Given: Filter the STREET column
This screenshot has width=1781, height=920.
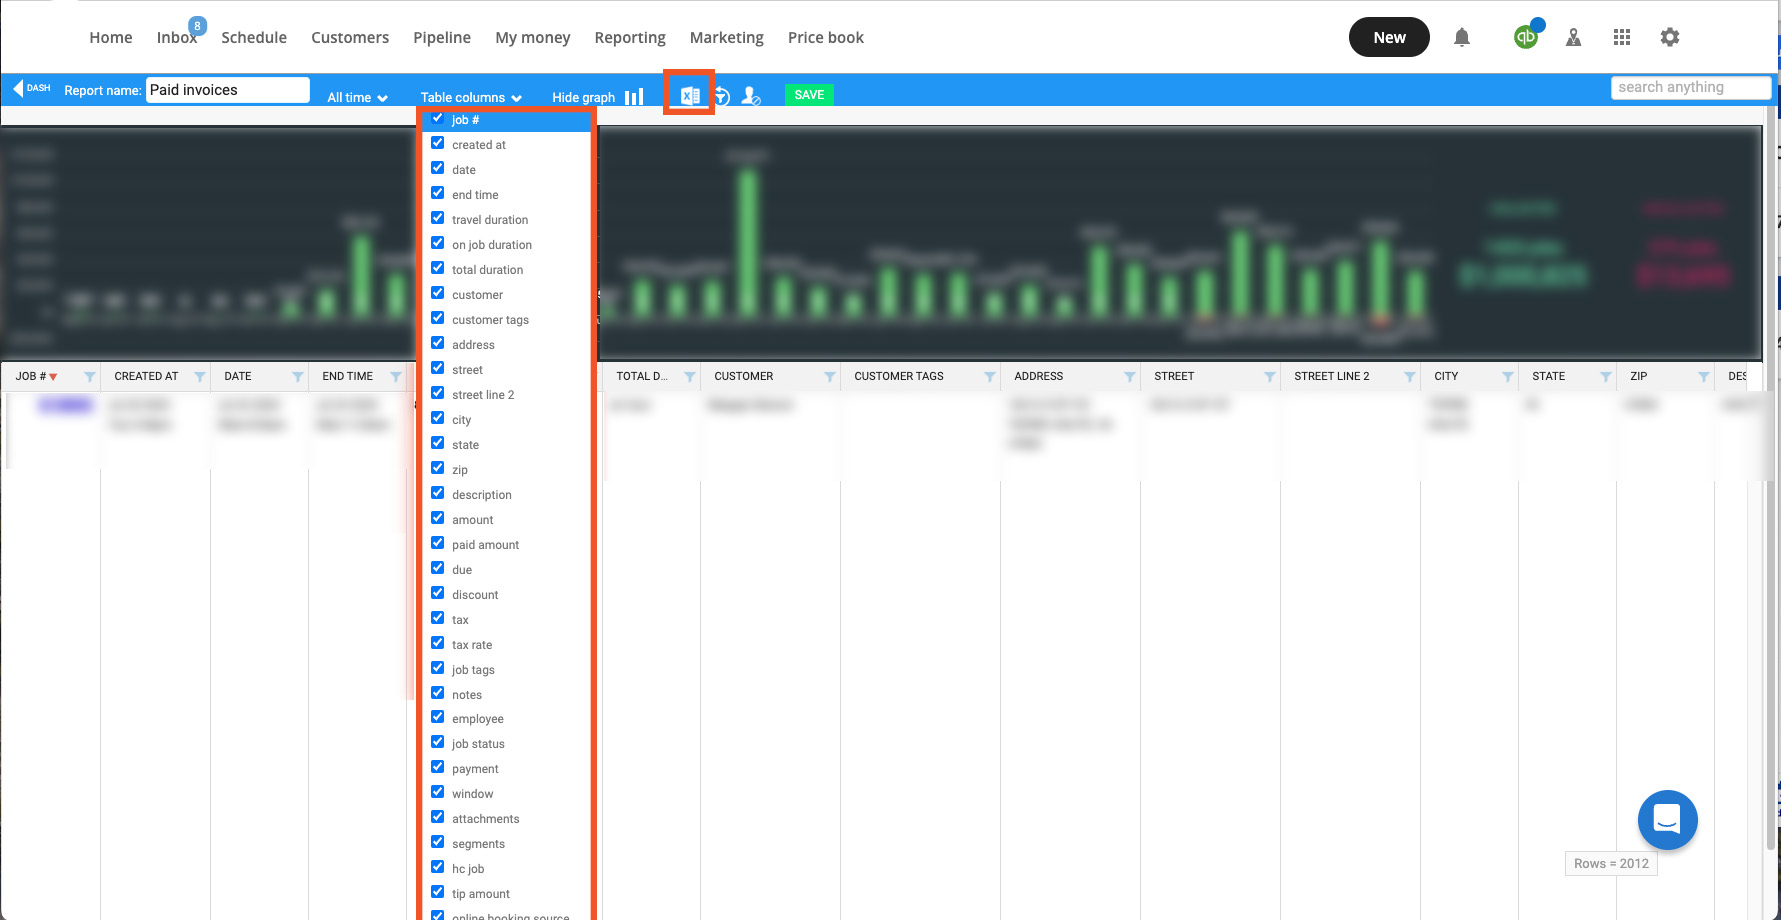Looking at the screenshot, I should pyautogui.click(x=1270, y=377).
